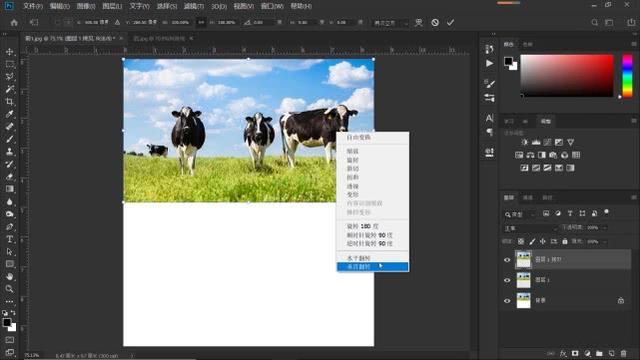Open the Filter menu in menu bar
Screen dimensions: 640x360
[x=193, y=6]
